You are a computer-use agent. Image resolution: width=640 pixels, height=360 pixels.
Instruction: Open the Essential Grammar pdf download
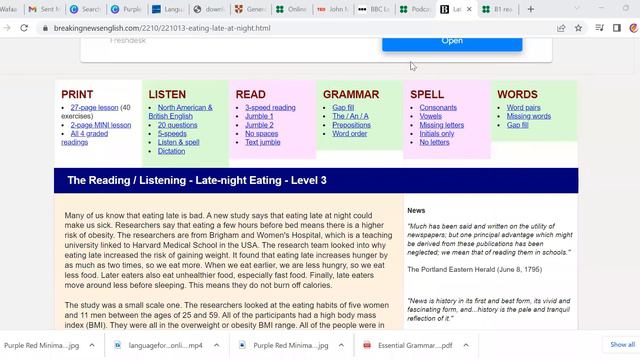pos(415,345)
